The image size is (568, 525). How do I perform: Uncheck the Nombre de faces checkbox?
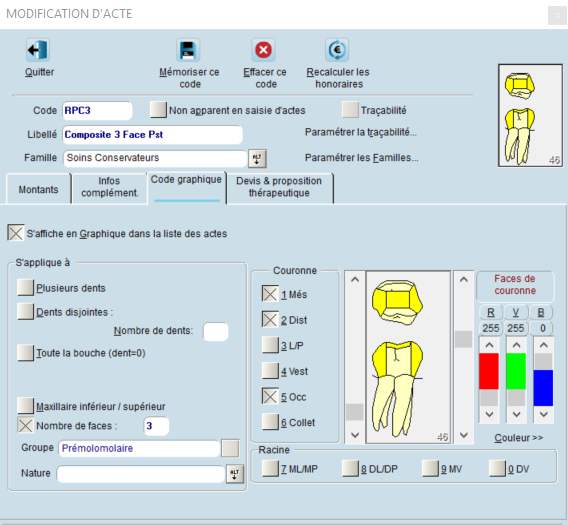click(25, 425)
